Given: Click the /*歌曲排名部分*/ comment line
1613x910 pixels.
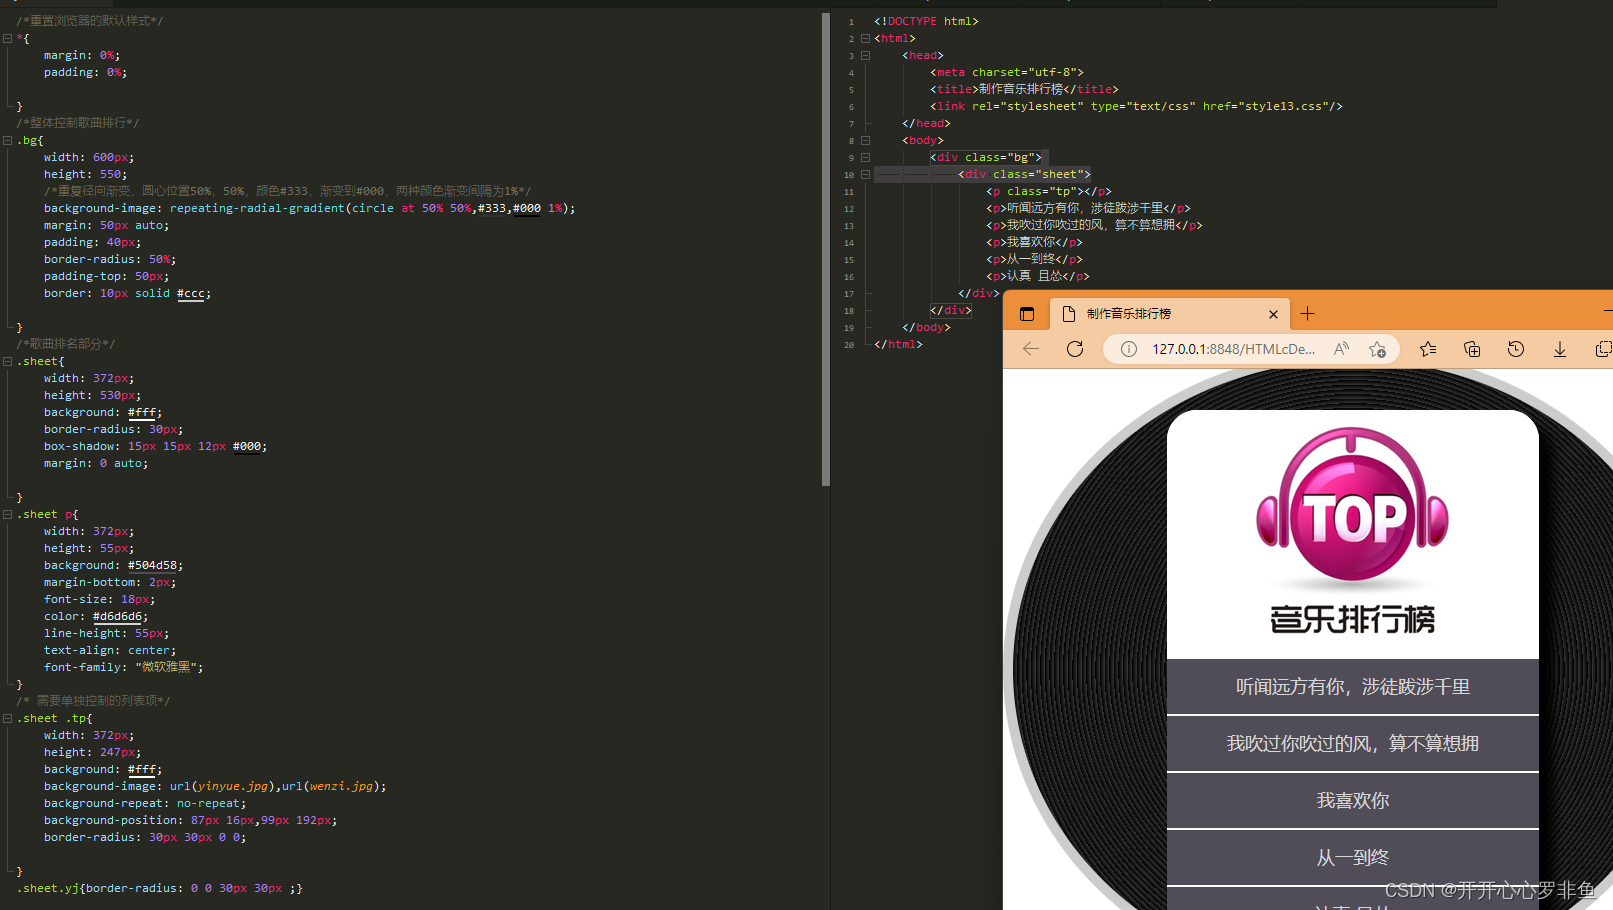Looking at the screenshot, I should [66, 345].
